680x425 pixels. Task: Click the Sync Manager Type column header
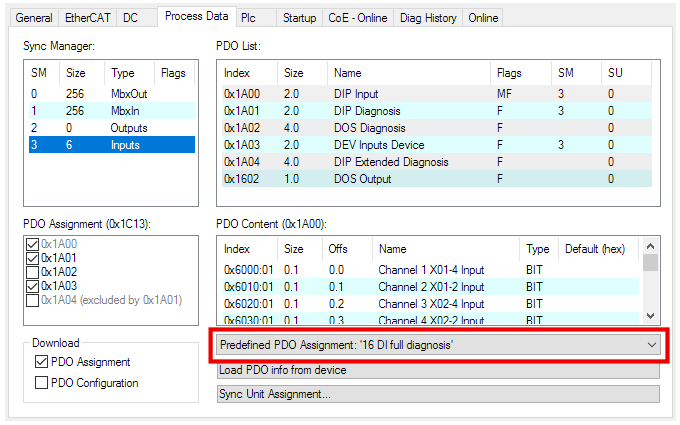tap(129, 73)
